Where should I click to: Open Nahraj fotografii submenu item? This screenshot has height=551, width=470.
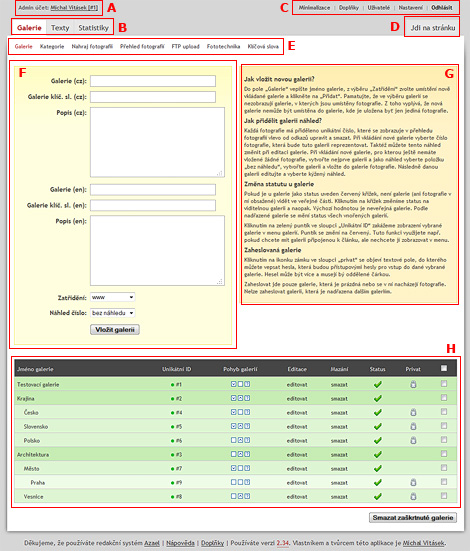pyautogui.click(x=92, y=46)
